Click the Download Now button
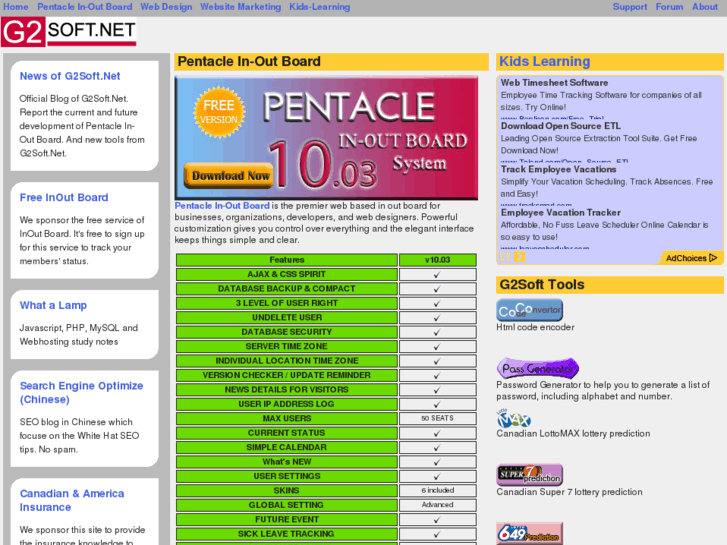727x545 pixels. pos(230,175)
